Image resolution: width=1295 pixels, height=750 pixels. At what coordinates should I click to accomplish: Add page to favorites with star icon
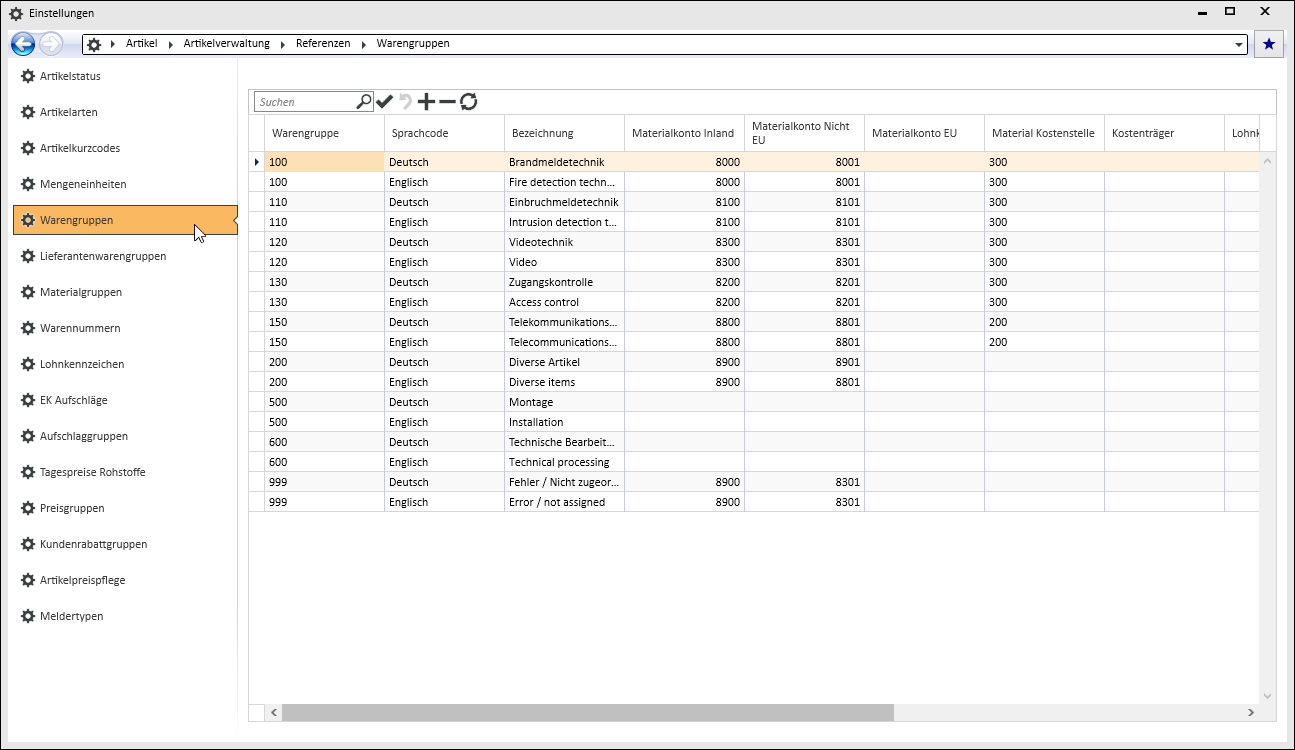pyautogui.click(x=1269, y=44)
